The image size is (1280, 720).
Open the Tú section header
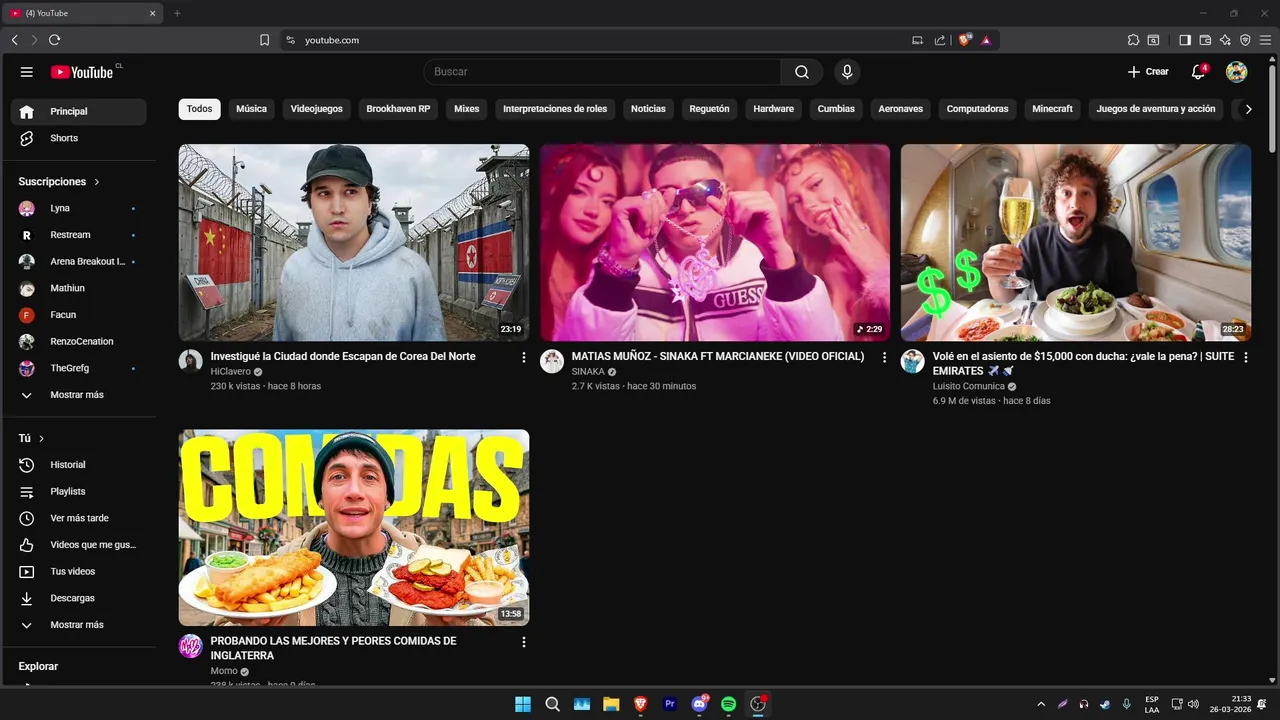coord(31,438)
